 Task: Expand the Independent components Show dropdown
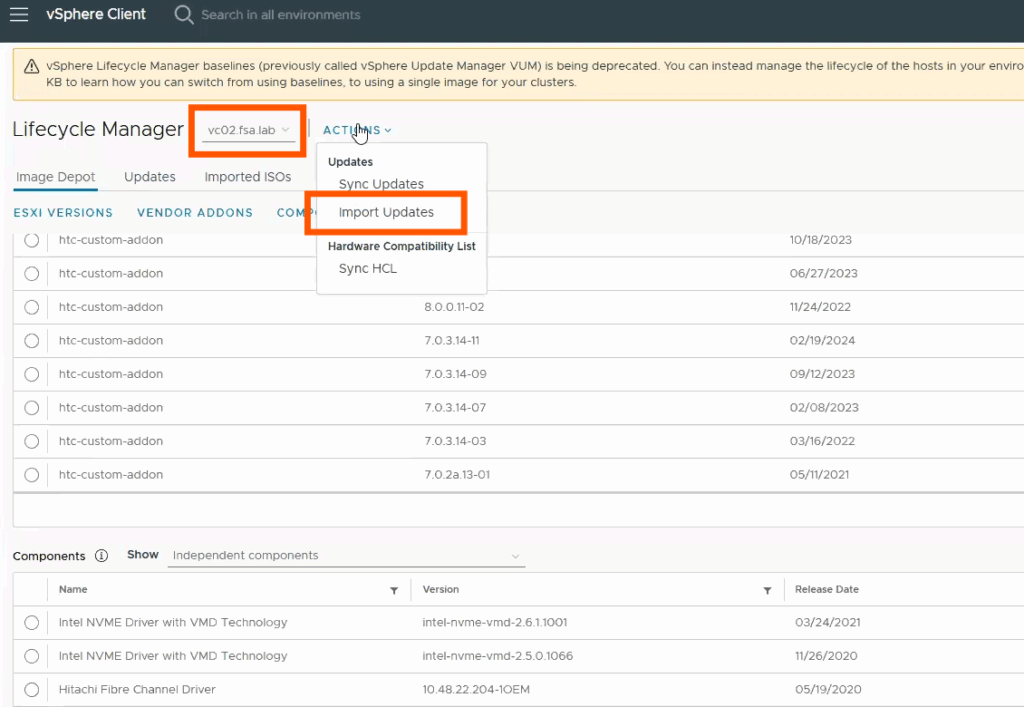346,556
